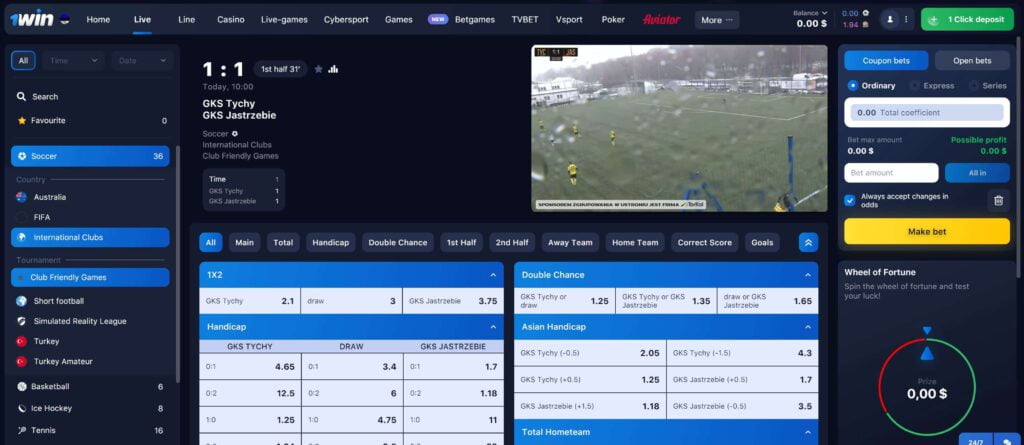This screenshot has height=445, width=1024.
Task: Open match statistics bar chart icon
Action: coord(333,69)
